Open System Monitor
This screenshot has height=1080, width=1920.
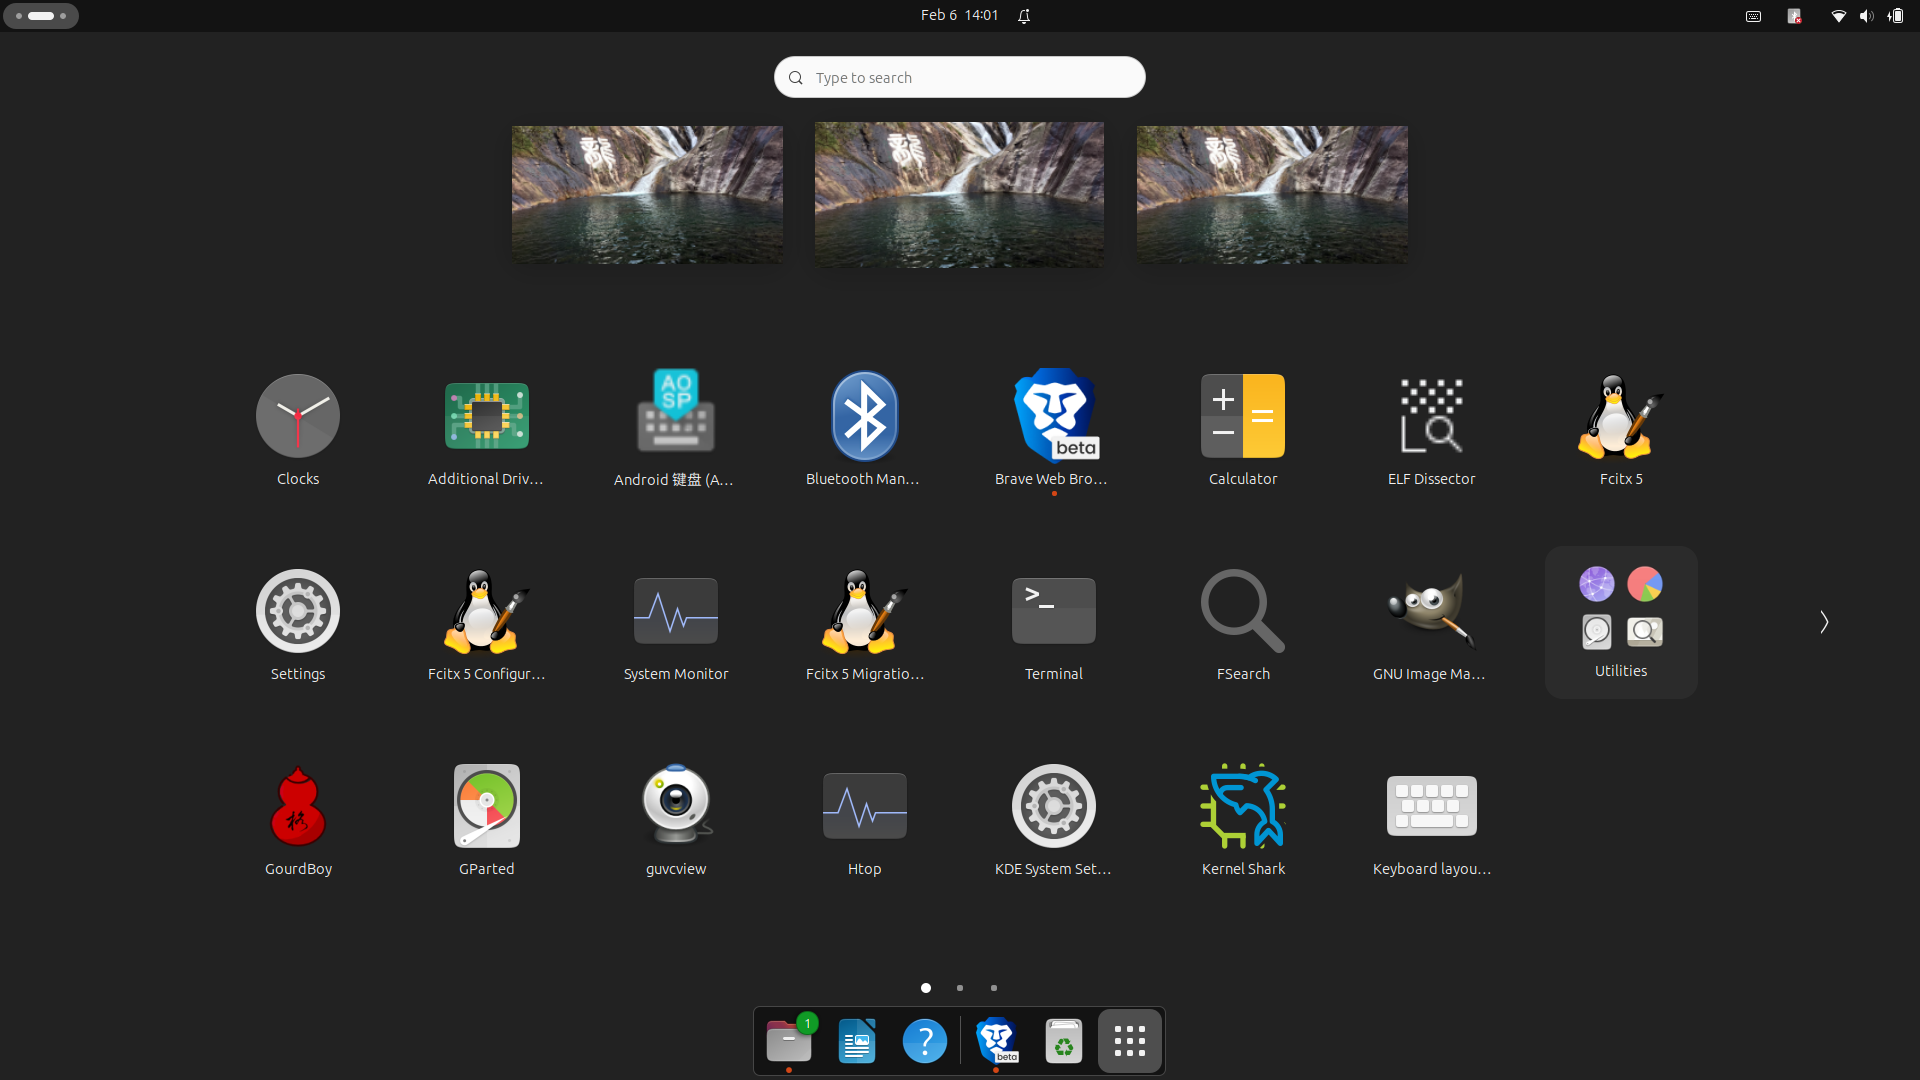(x=675, y=625)
